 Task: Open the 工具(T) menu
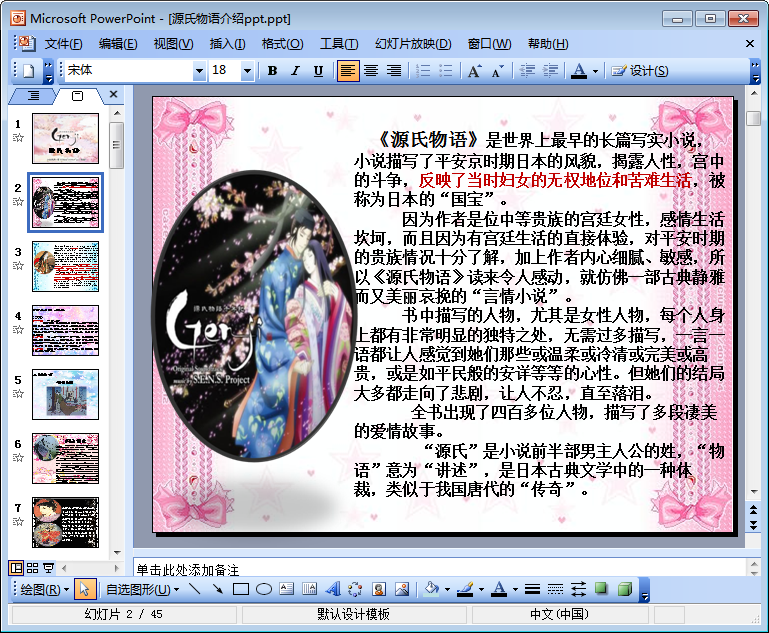point(339,44)
